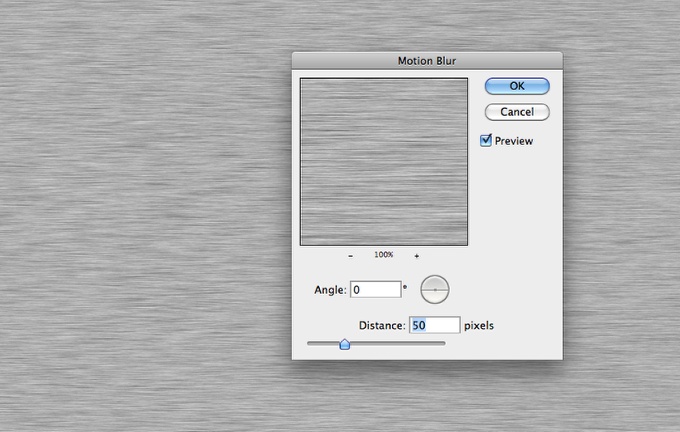This screenshot has height=432, width=680.
Task: Click the Motion Blur title bar
Action: pos(427,61)
